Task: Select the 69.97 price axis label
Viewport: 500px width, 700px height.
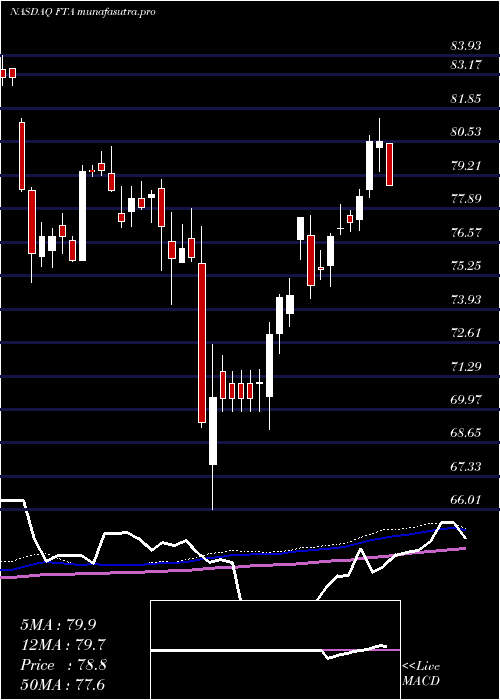Action: click(466, 400)
